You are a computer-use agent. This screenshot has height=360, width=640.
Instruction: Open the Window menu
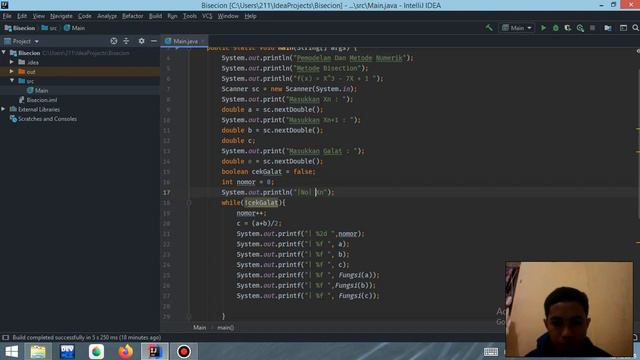coord(228,16)
